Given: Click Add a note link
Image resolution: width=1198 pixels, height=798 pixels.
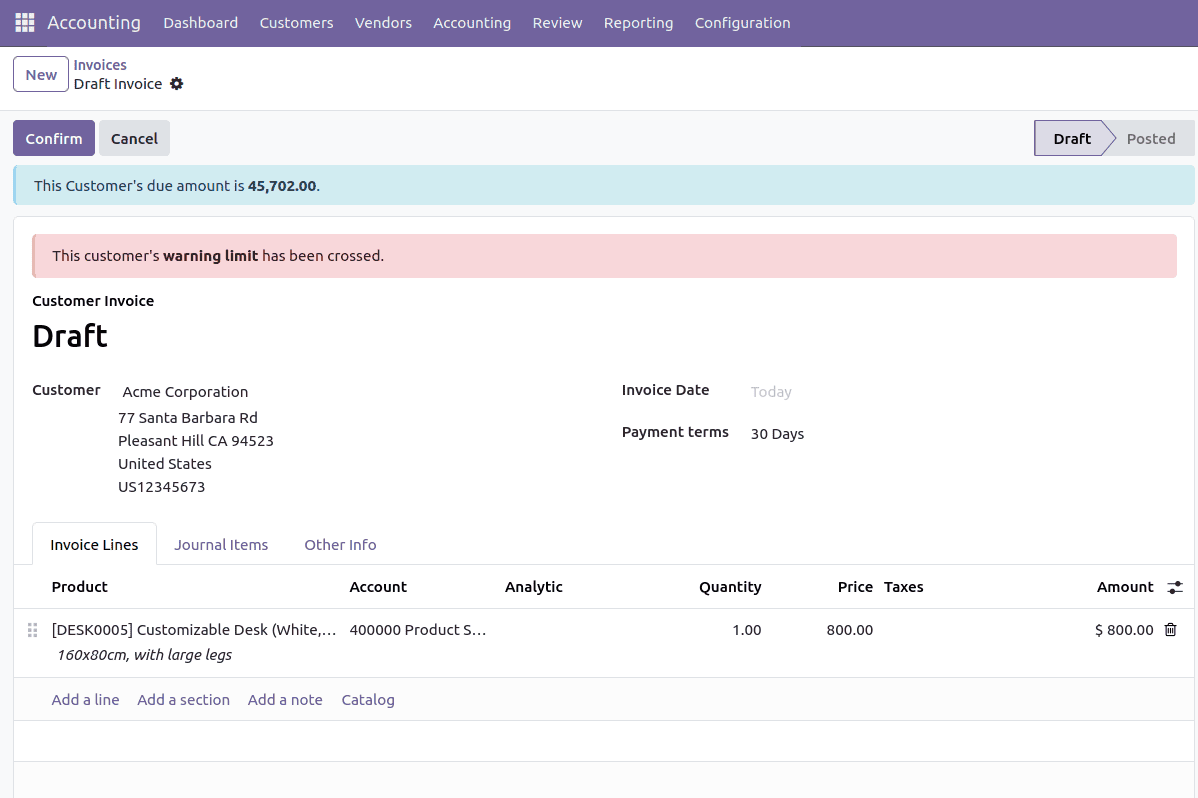Looking at the screenshot, I should pyautogui.click(x=285, y=699).
